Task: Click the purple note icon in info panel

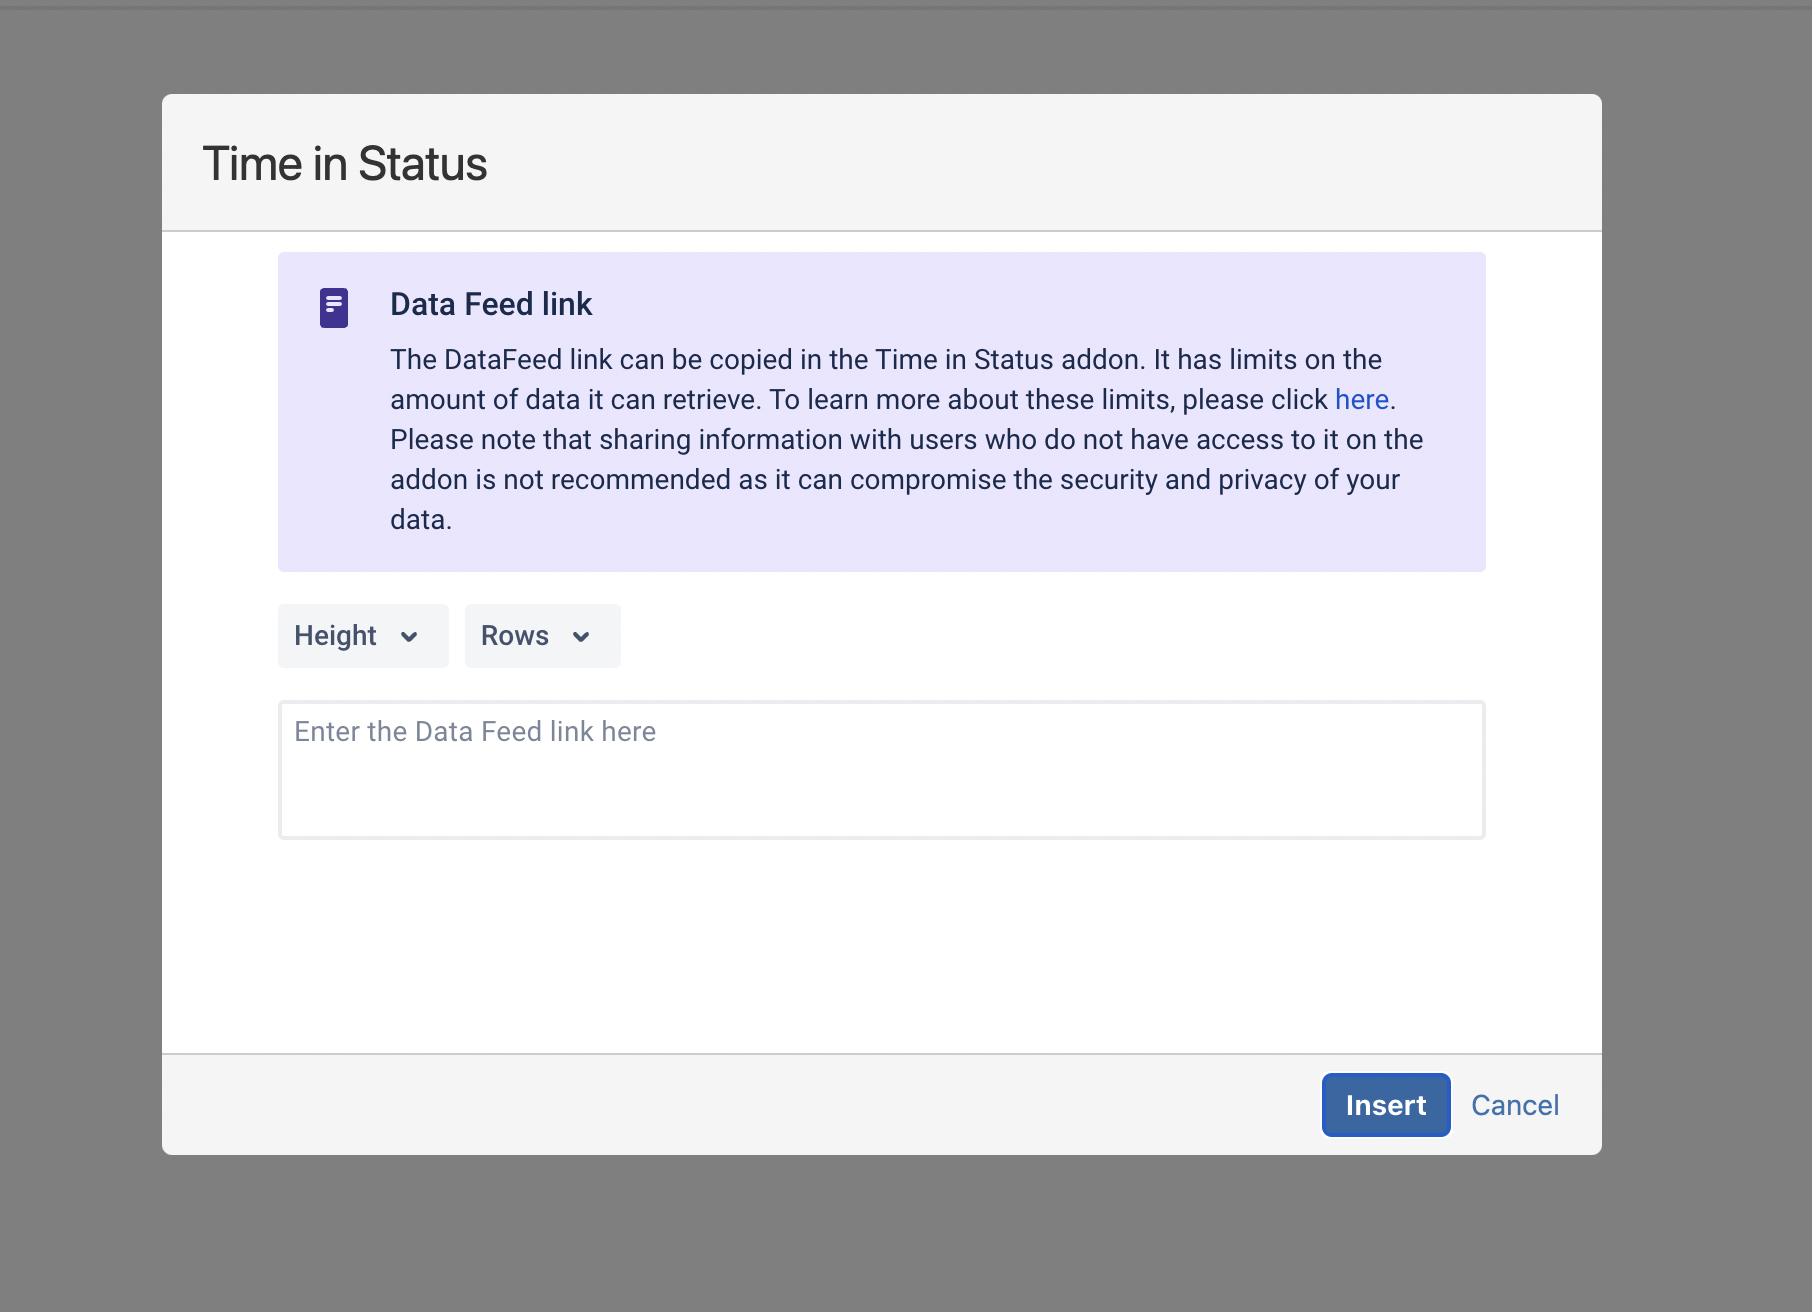Action: click(x=334, y=308)
